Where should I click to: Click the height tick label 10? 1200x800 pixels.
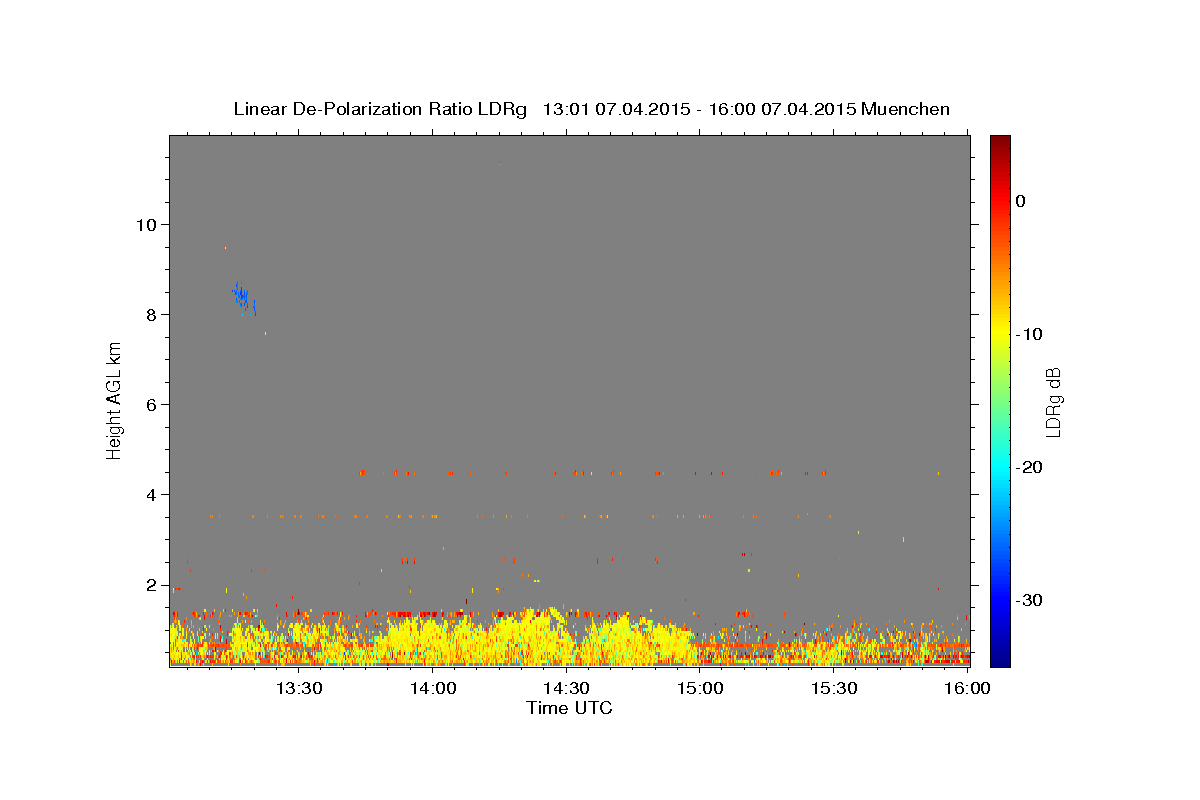tap(146, 224)
